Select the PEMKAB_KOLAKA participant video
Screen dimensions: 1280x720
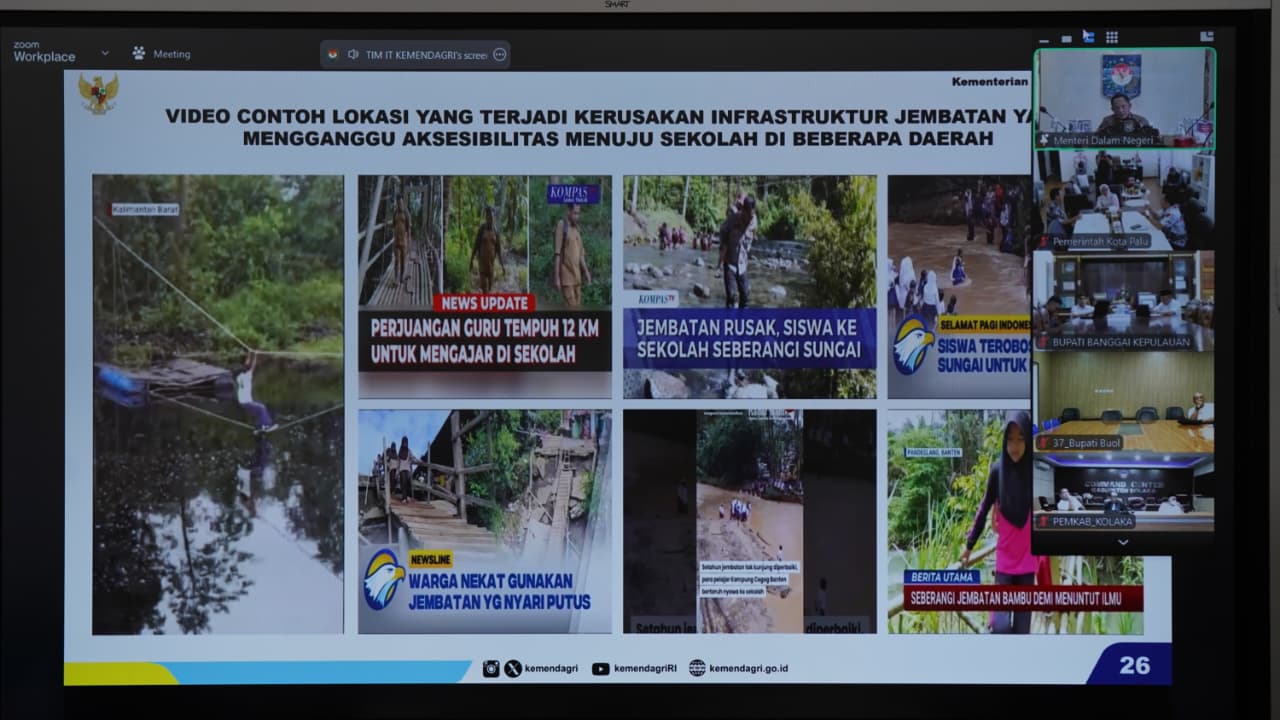pyautogui.click(x=1124, y=492)
